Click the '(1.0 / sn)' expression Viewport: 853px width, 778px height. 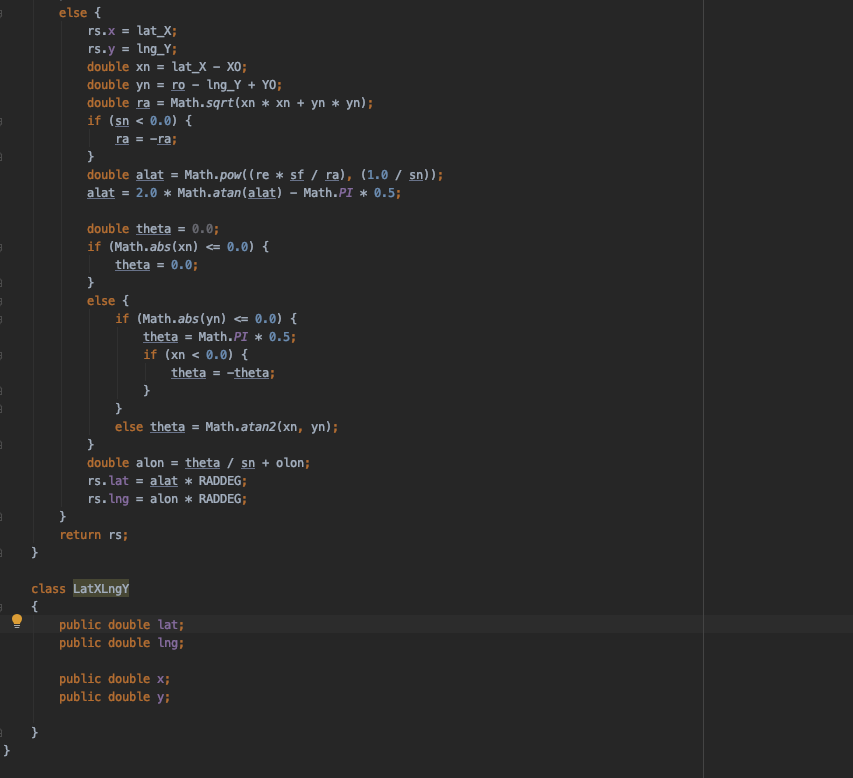394,175
